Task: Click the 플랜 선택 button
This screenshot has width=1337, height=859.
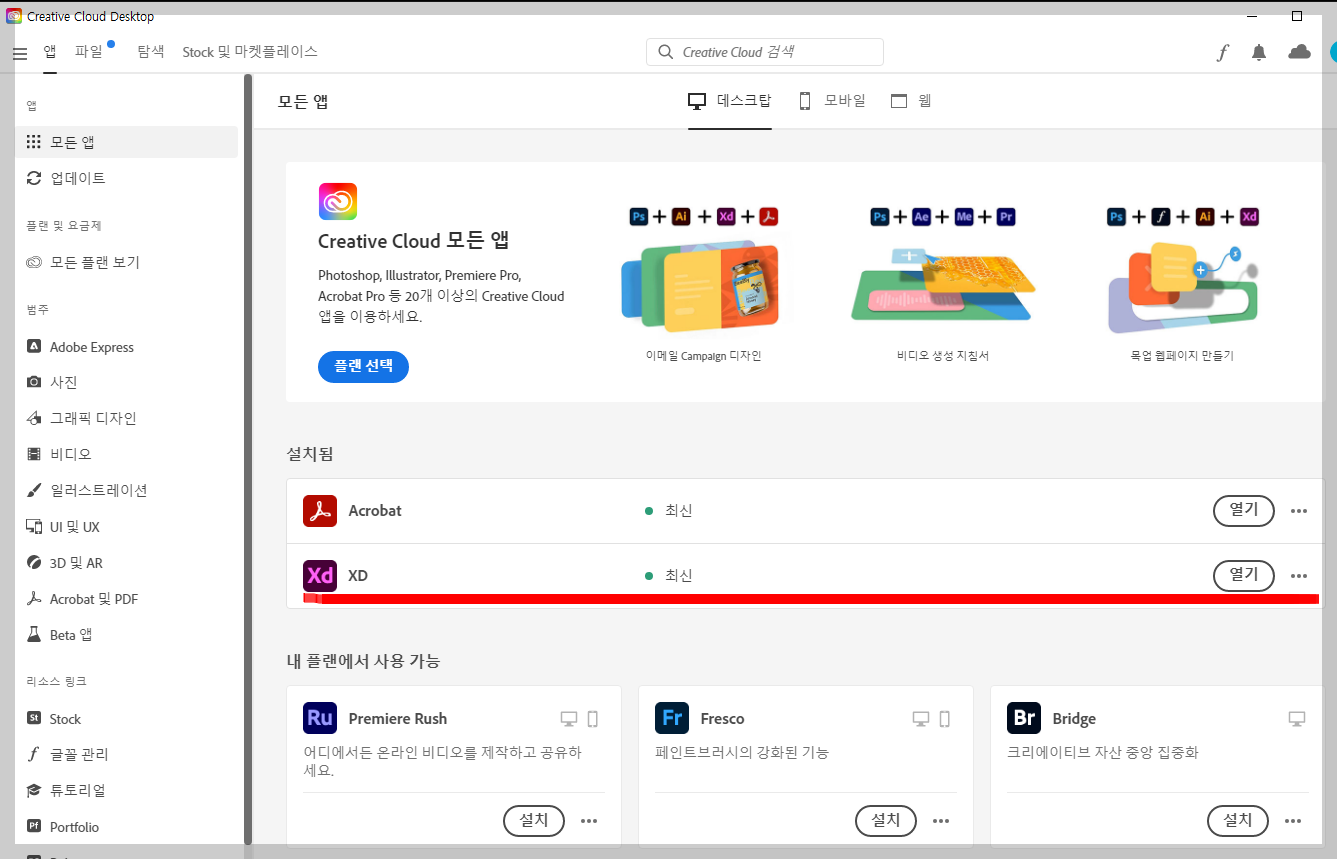Action: coord(363,367)
